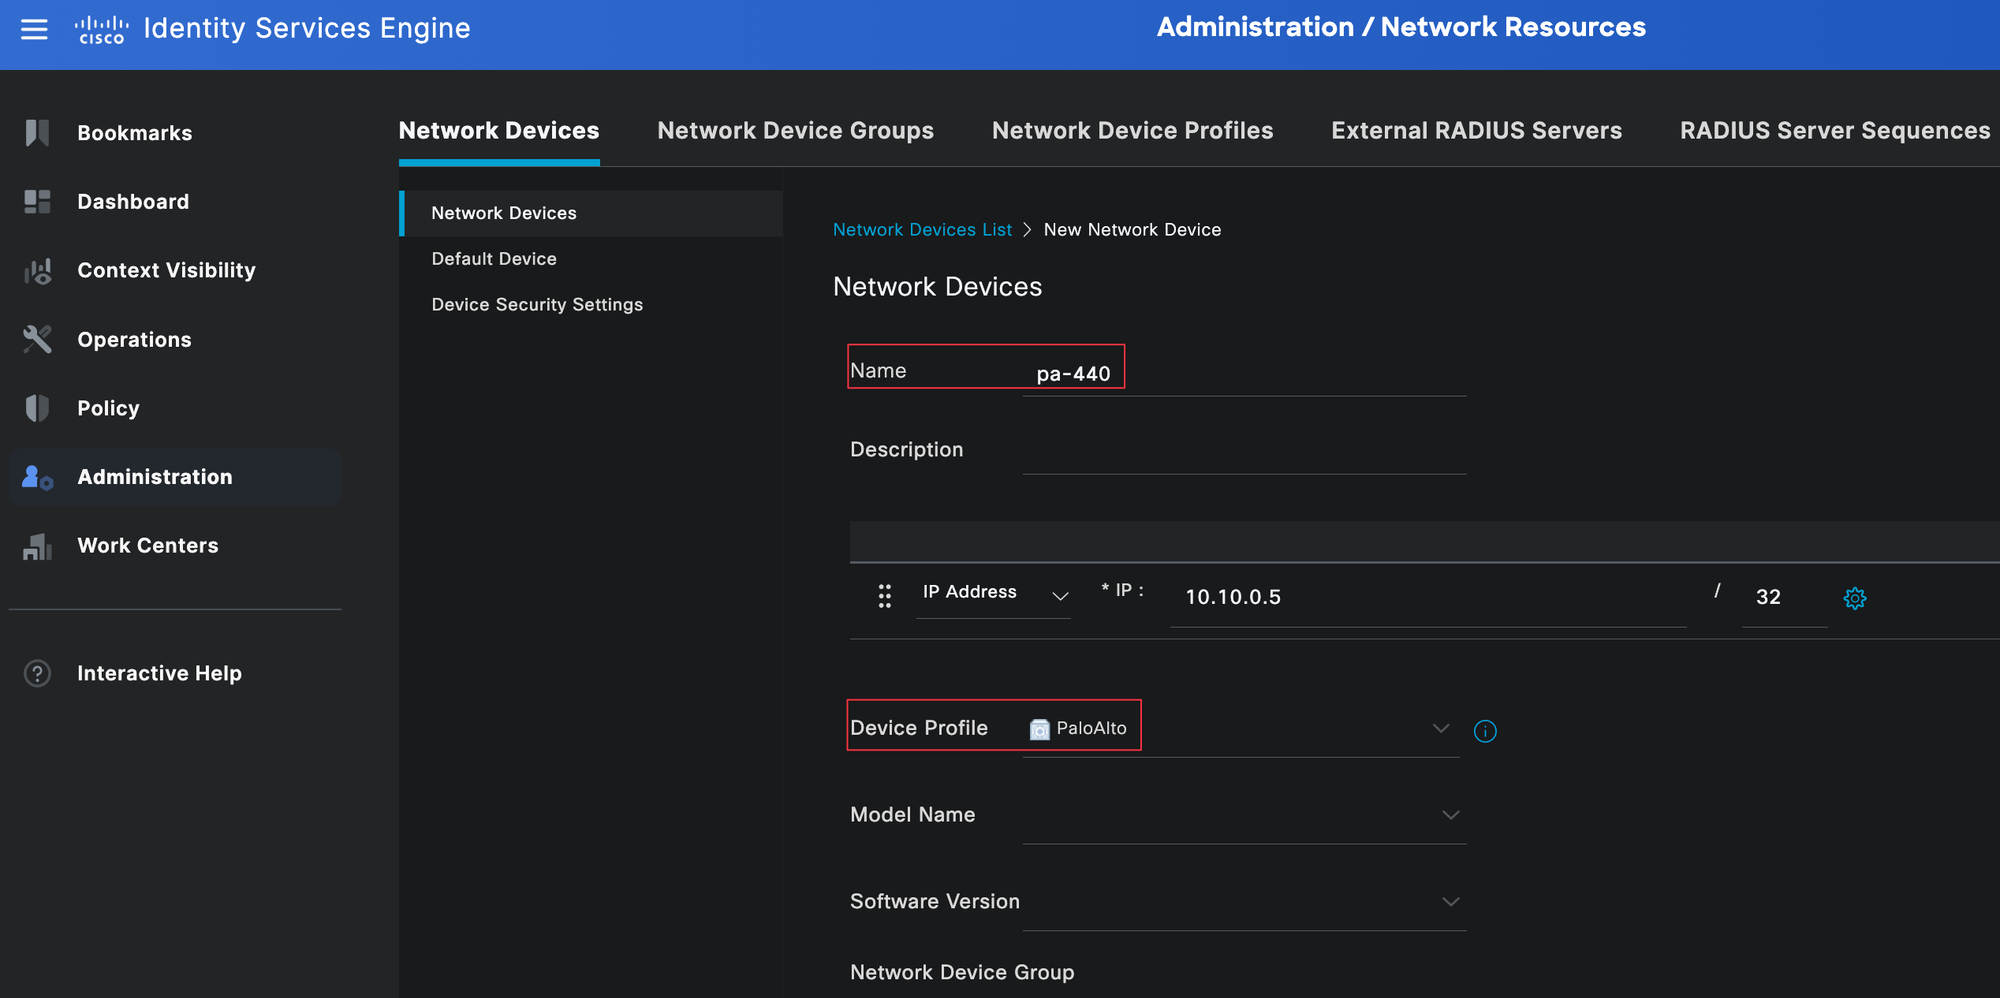Viewport: 2000px width, 998px height.
Task: Expand the Model Name dropdown
Action: (x=1450, y=815)
